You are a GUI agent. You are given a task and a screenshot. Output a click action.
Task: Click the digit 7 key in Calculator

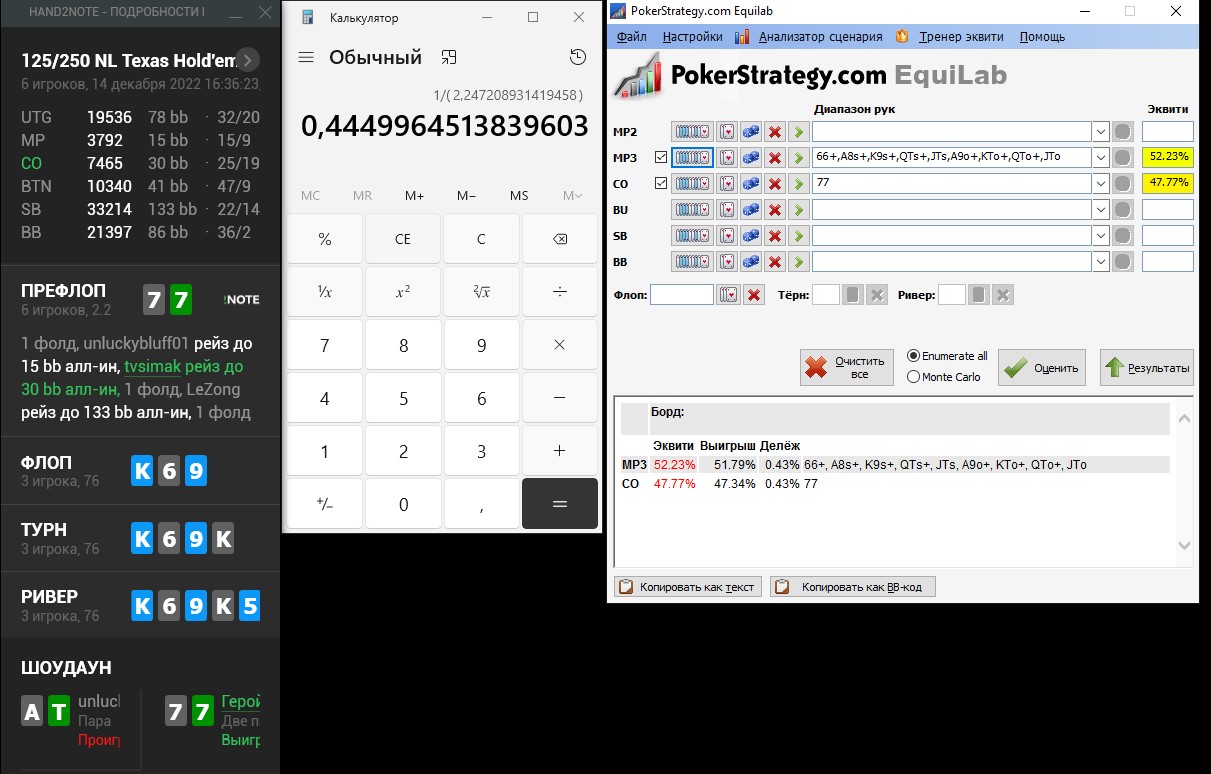pyautogui.click(x=325, y=345)
